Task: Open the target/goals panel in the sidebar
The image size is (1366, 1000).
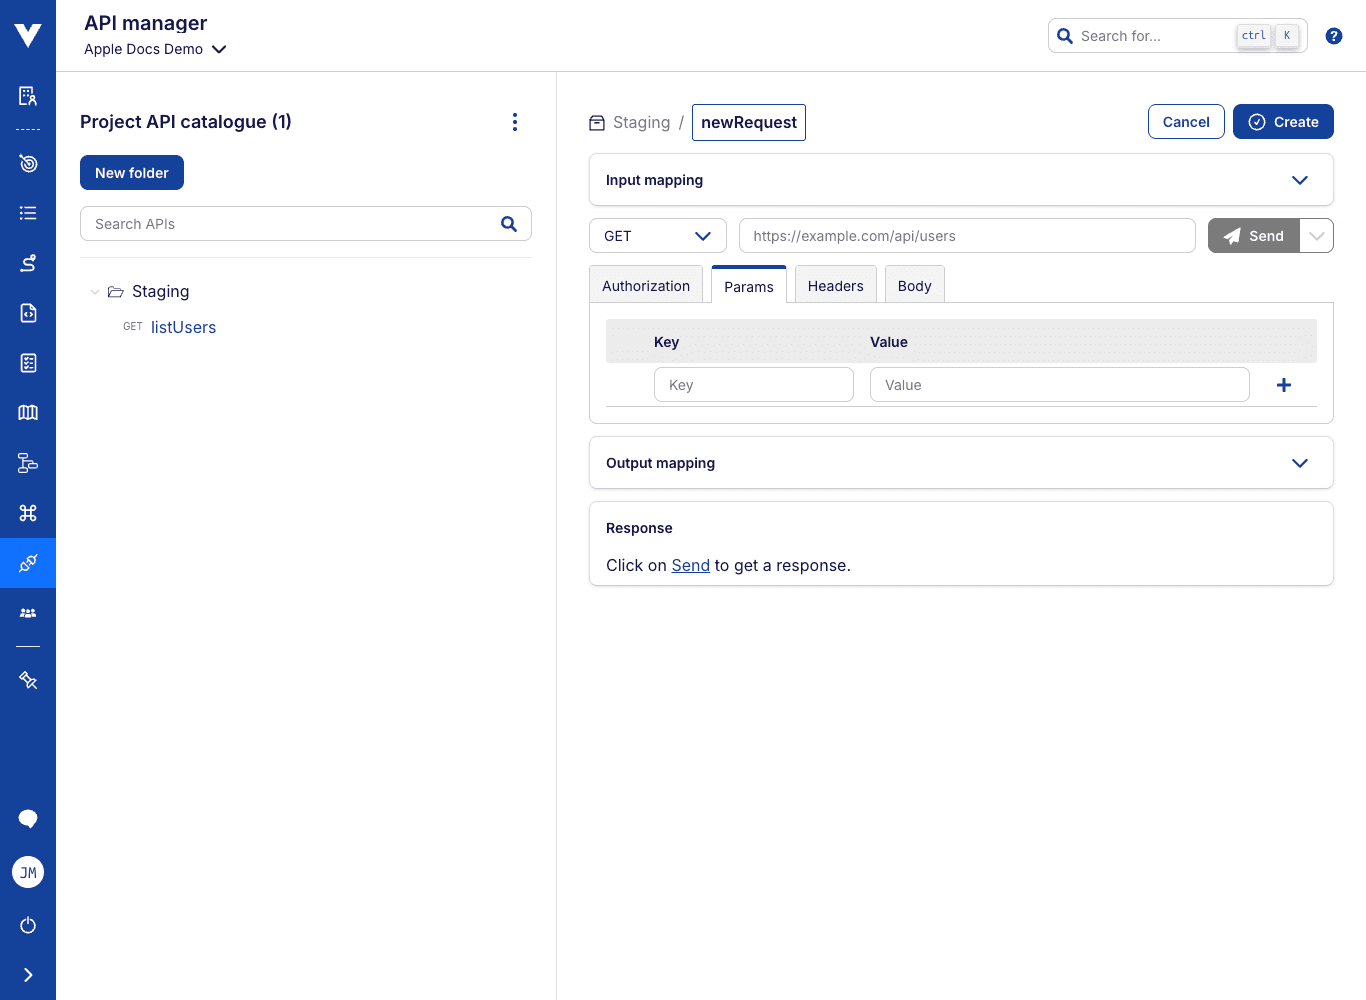Action: (x=27, y=163)
